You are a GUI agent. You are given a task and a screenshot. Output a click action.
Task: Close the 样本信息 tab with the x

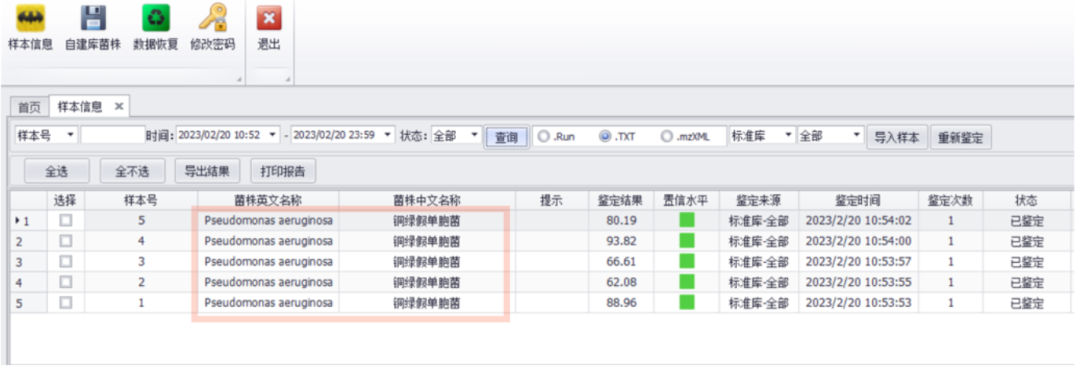click(118, 107)
